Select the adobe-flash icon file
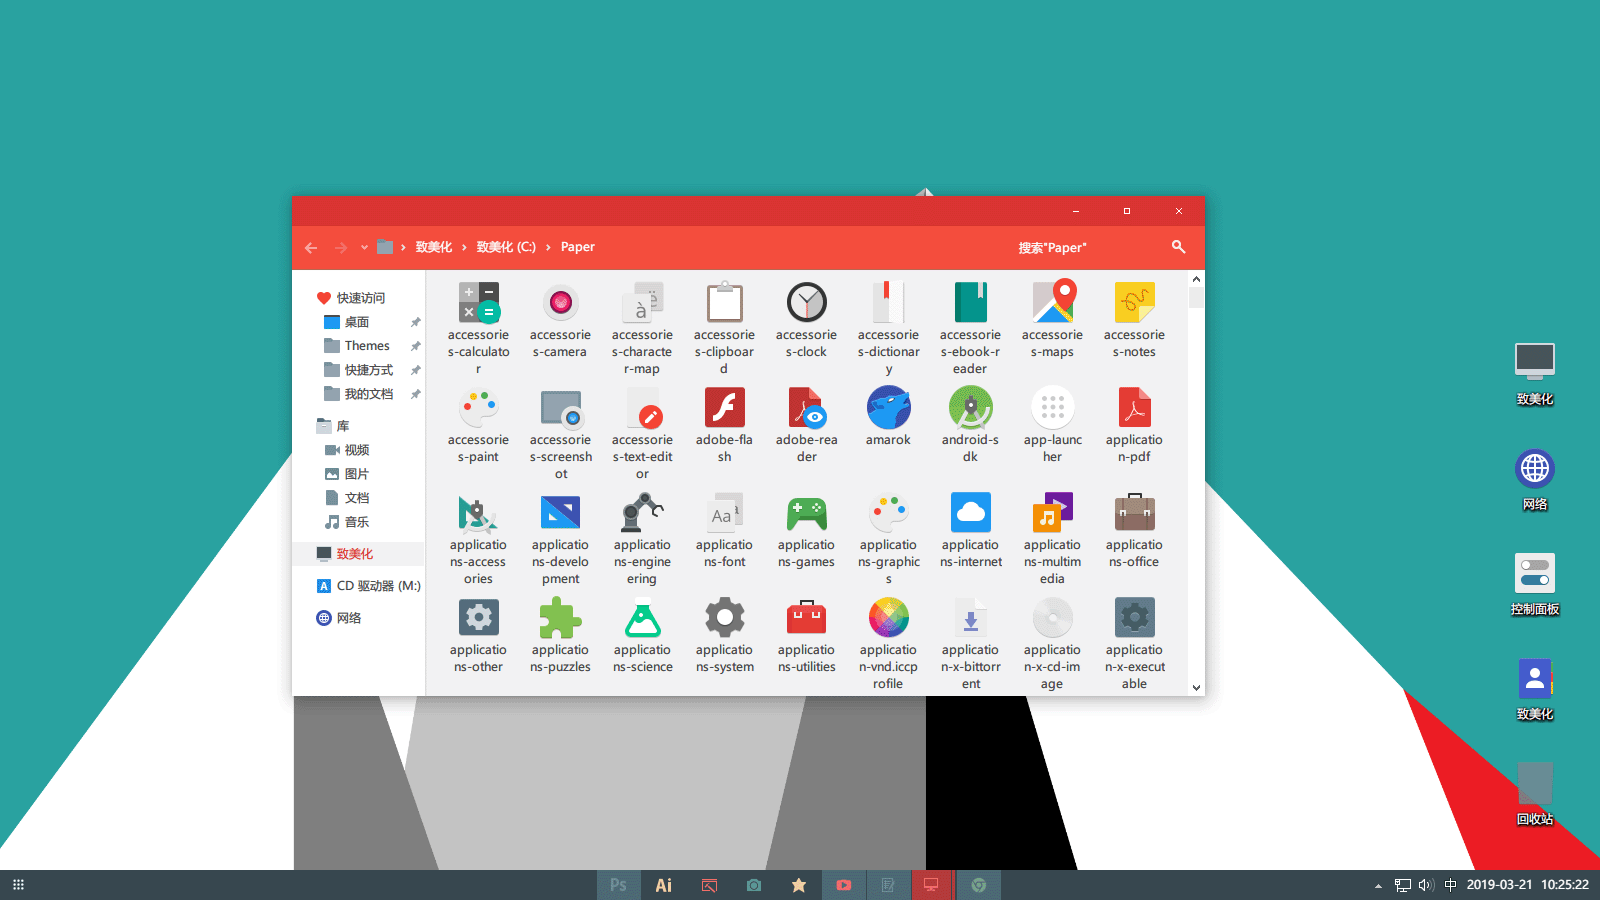 coord(724,425)
